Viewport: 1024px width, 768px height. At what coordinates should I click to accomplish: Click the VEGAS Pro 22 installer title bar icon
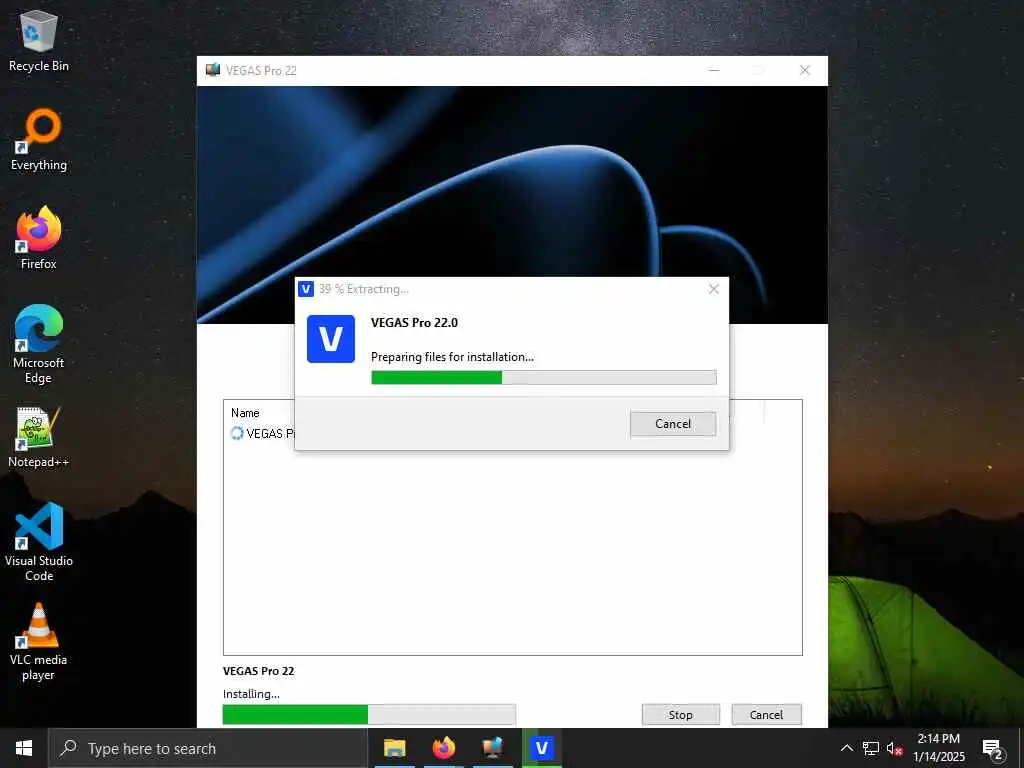pyautogui.click(x=213, y=70)
